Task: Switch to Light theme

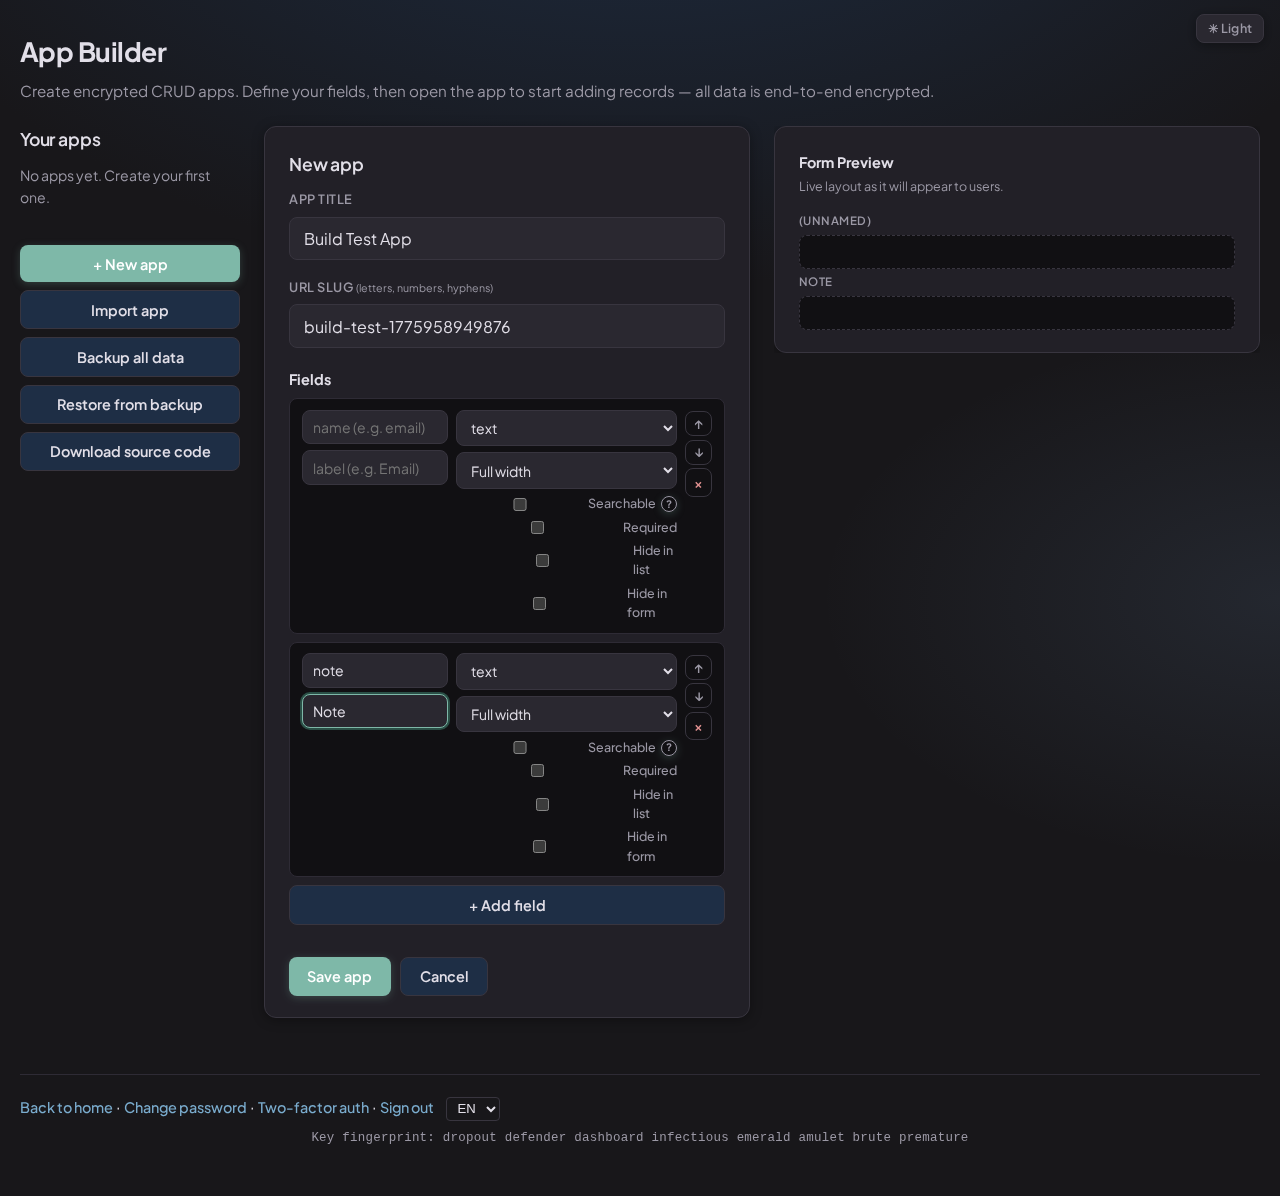Action: click(x=1229, y=28)
